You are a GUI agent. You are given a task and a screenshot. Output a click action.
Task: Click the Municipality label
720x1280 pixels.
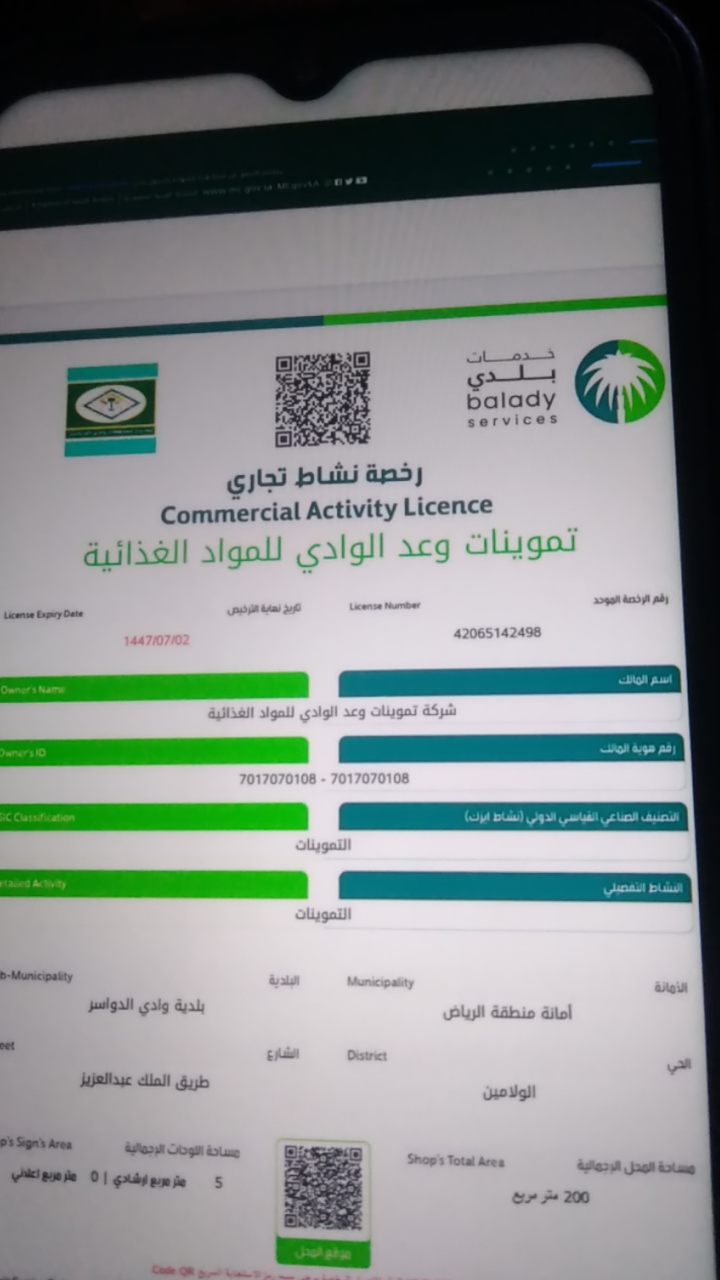coord(380,982)
